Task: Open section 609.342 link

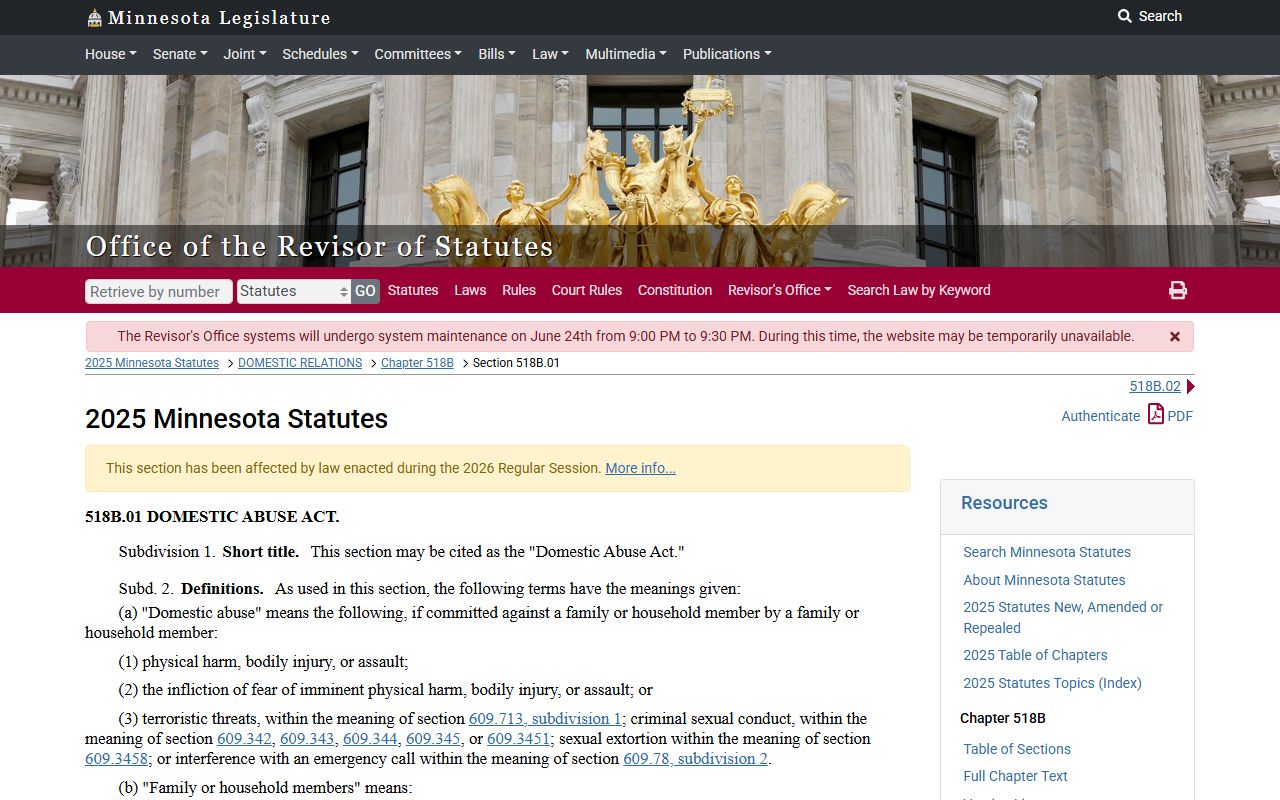Action: pos(244,738)
